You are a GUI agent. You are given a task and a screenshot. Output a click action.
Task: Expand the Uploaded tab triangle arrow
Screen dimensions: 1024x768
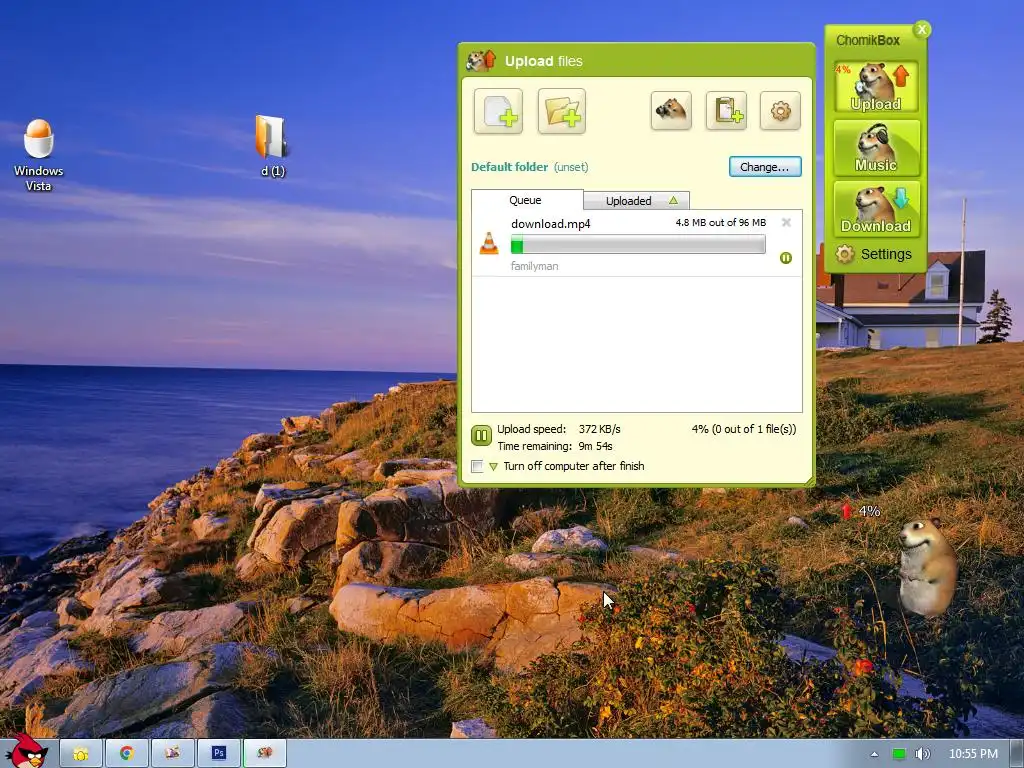pos(673,200)
